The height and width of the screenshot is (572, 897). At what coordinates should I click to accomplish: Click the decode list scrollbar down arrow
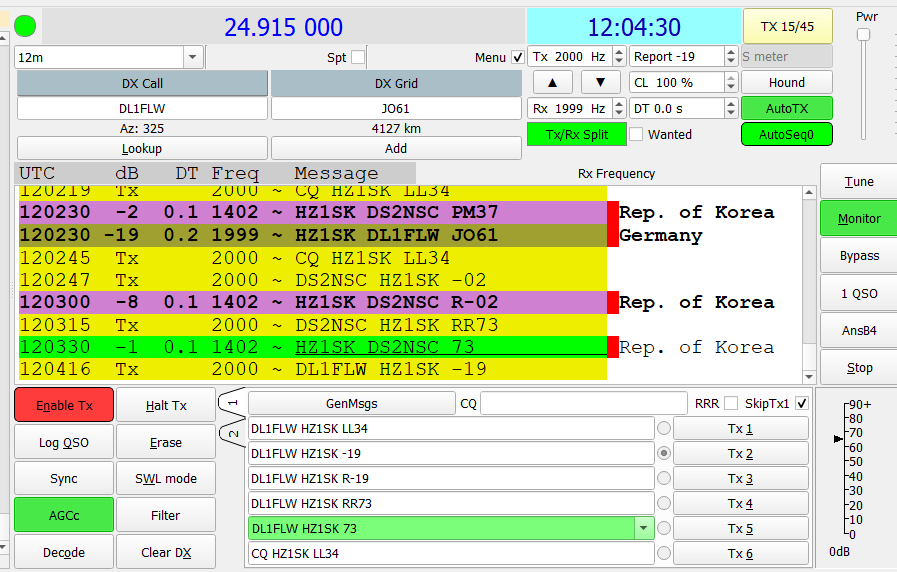click(809, 376)
